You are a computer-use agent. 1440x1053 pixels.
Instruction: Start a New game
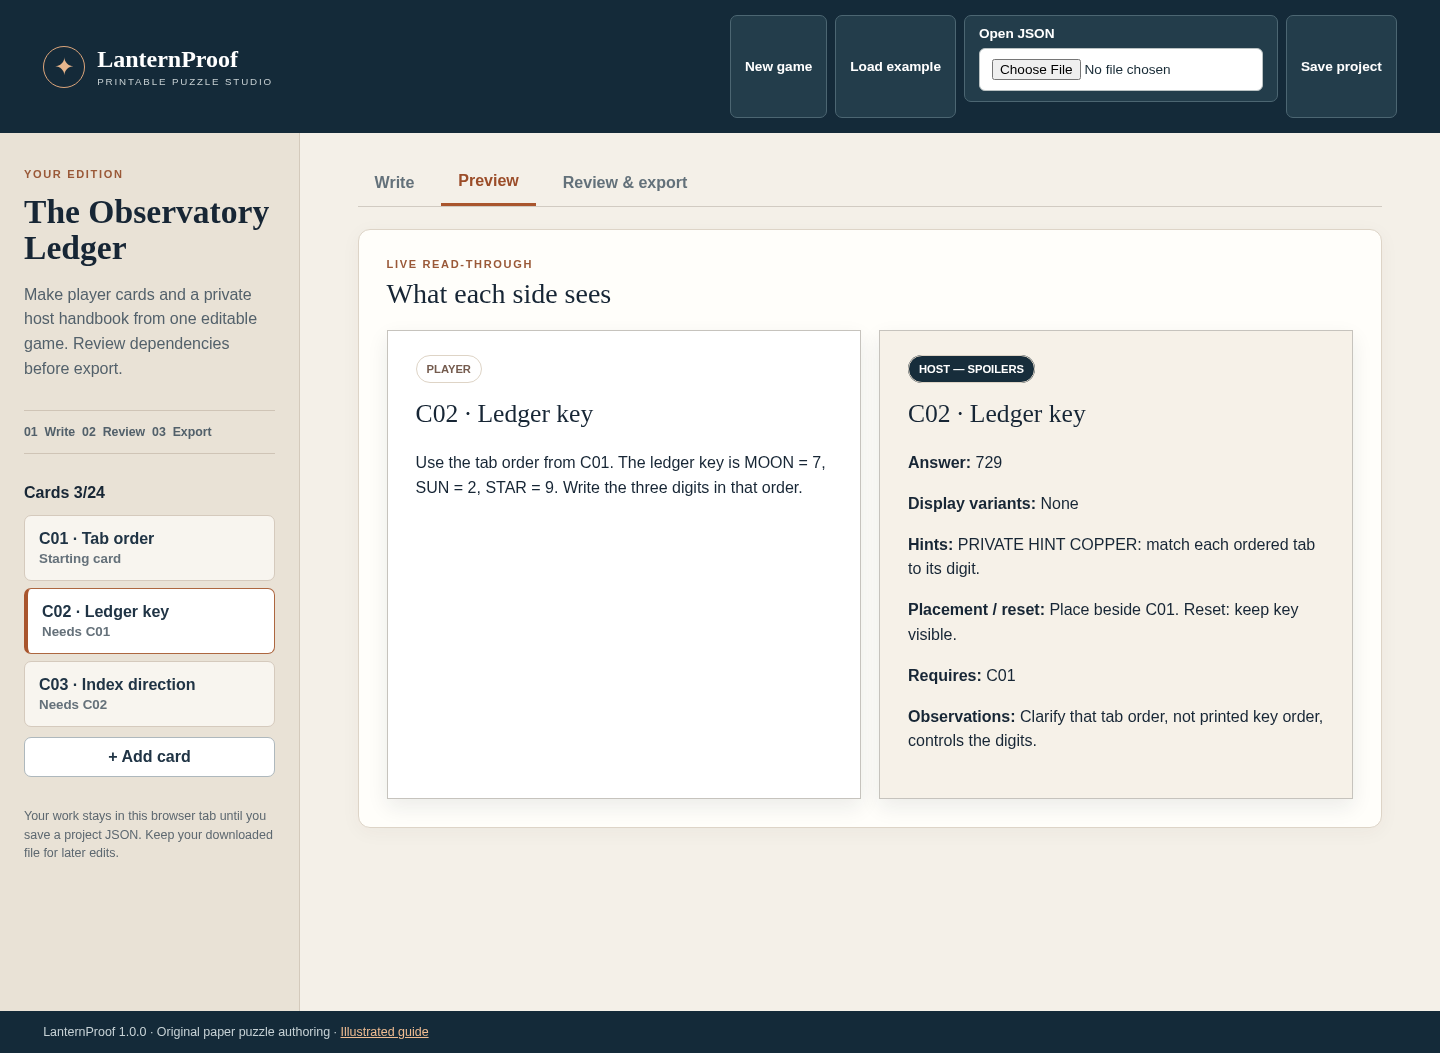pos(778,67)
